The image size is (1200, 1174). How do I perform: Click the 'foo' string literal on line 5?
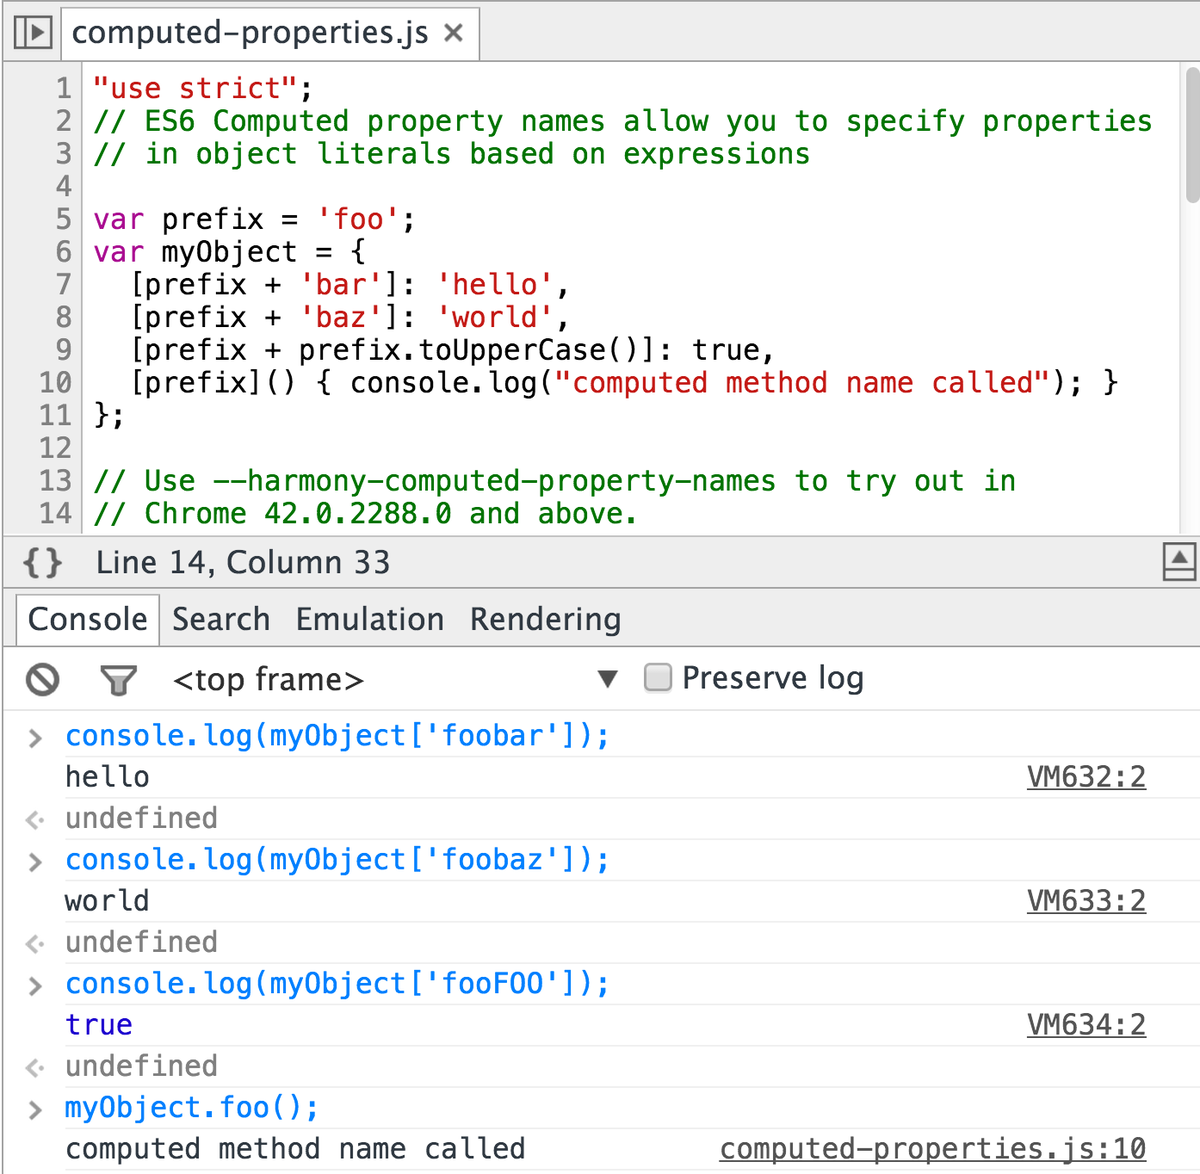(358, 219)
